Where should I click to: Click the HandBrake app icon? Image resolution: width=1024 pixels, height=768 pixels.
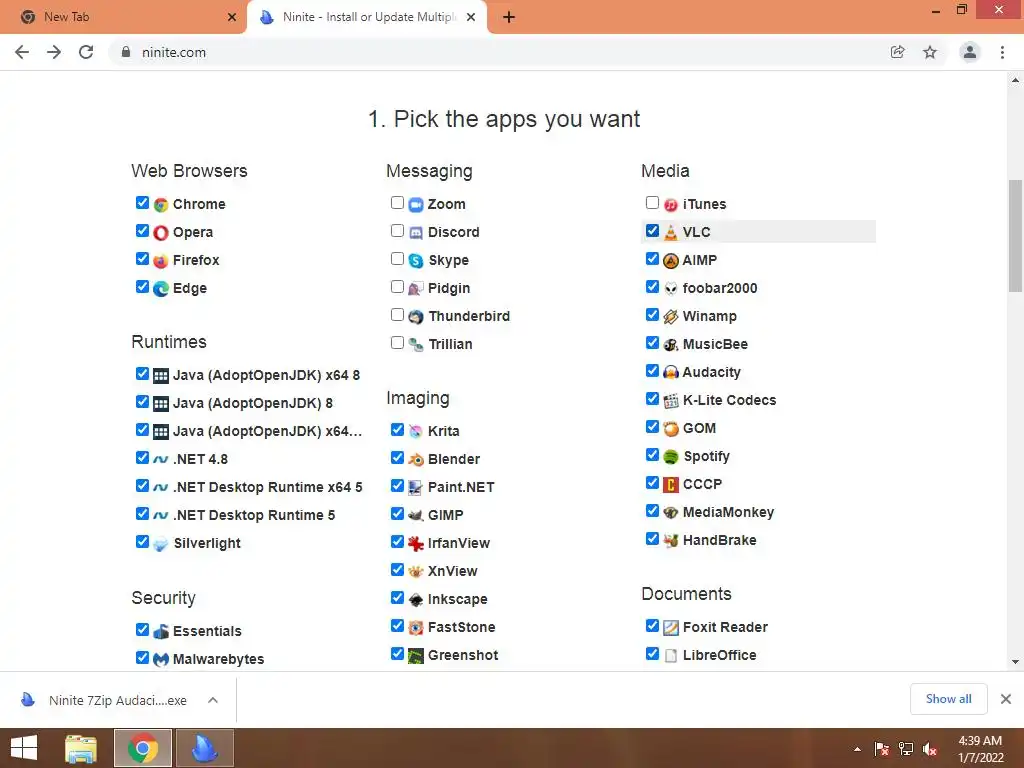(671, 541)
